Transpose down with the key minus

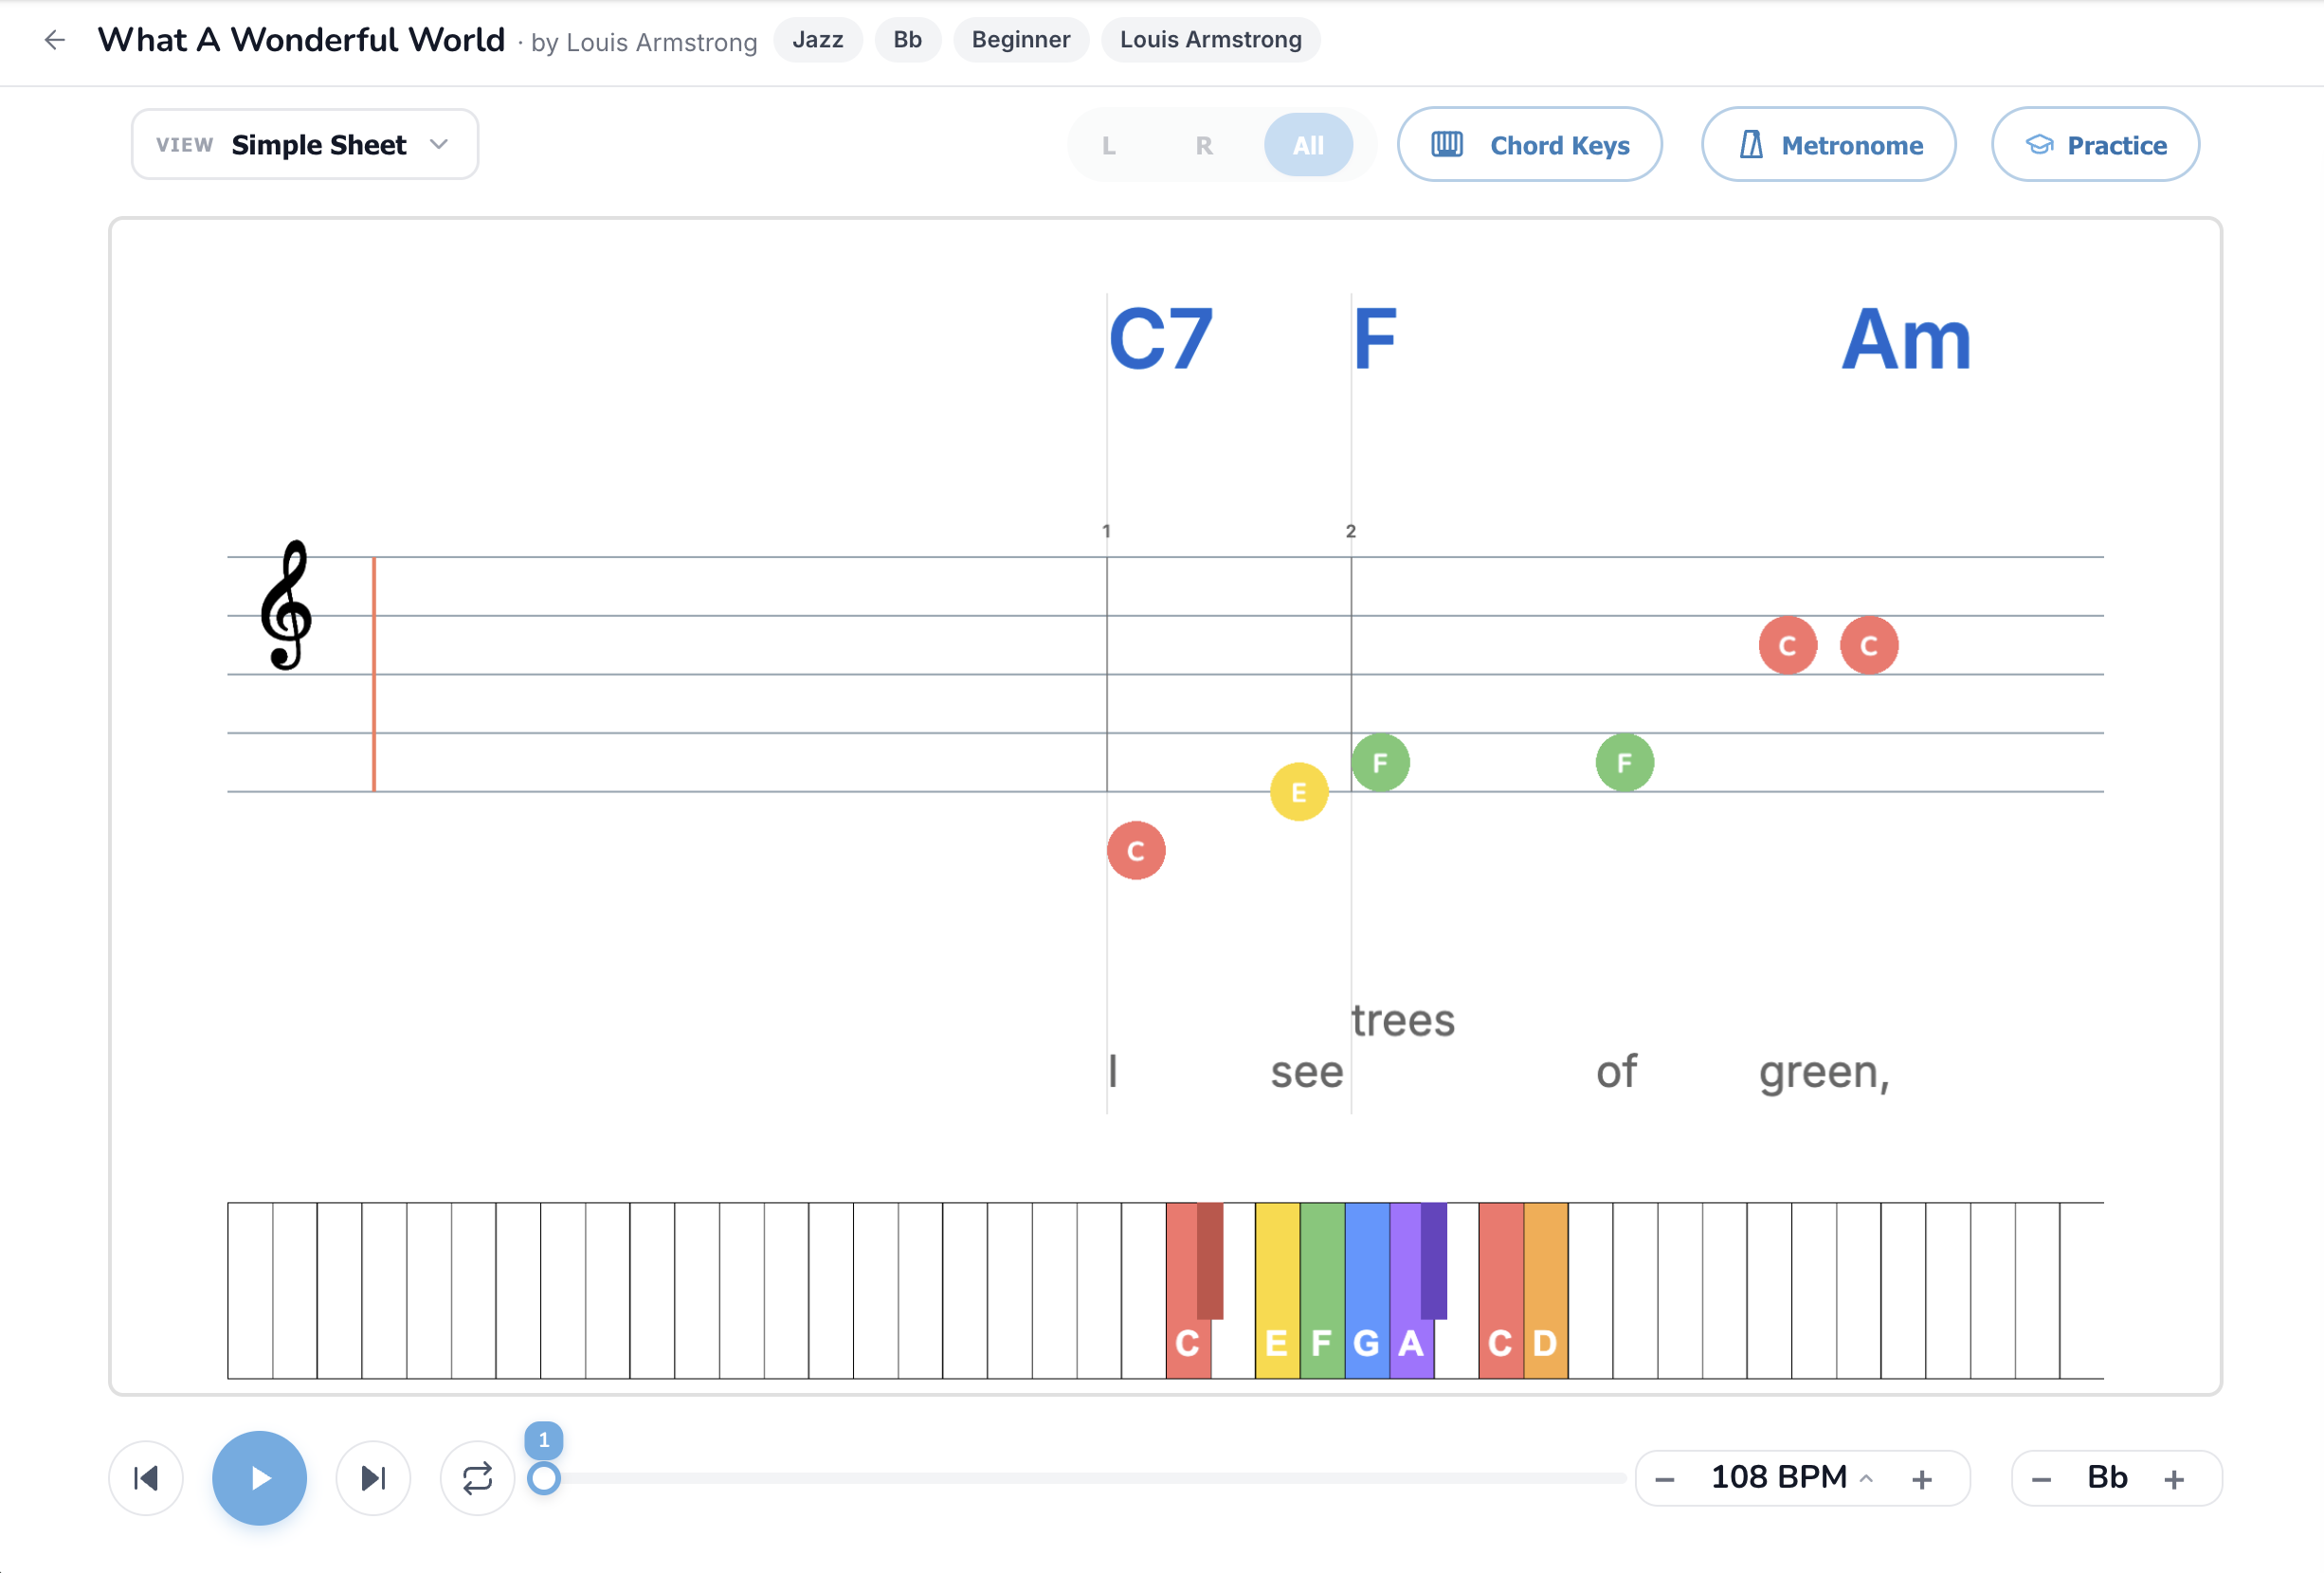click(x=2042, y=1479)
